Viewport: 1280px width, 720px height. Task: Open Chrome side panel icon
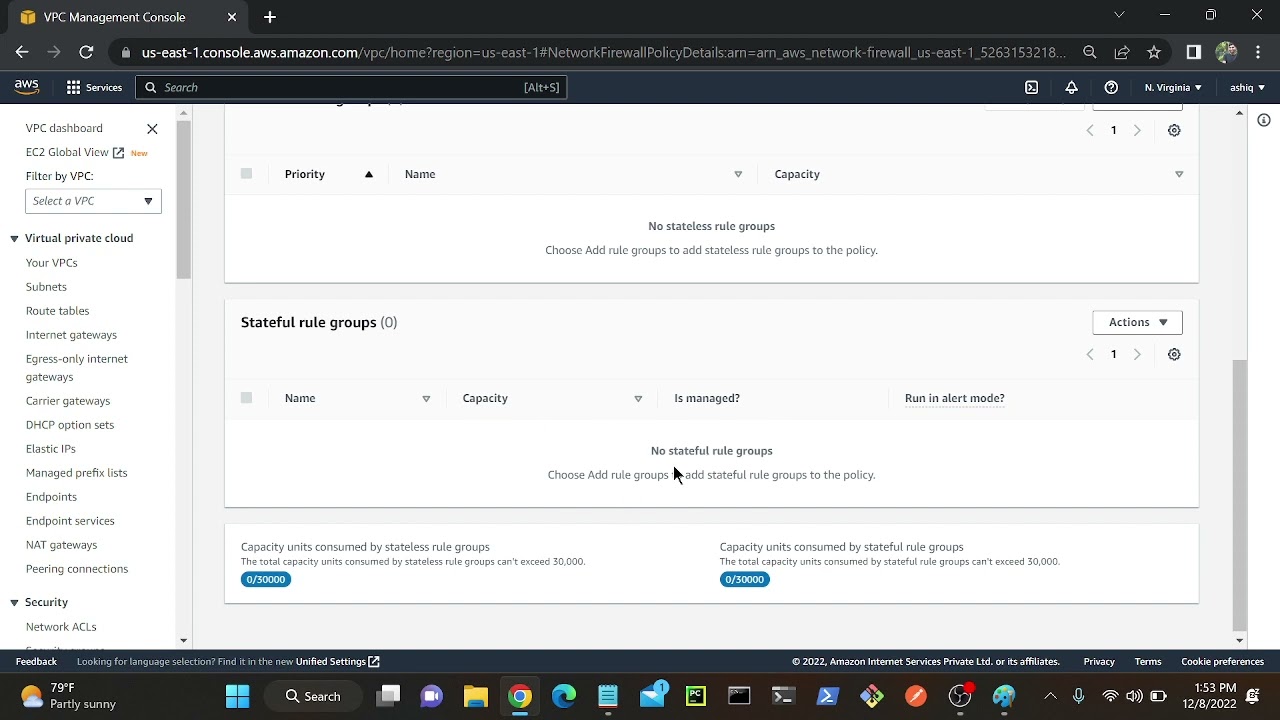coord(1193,52)
